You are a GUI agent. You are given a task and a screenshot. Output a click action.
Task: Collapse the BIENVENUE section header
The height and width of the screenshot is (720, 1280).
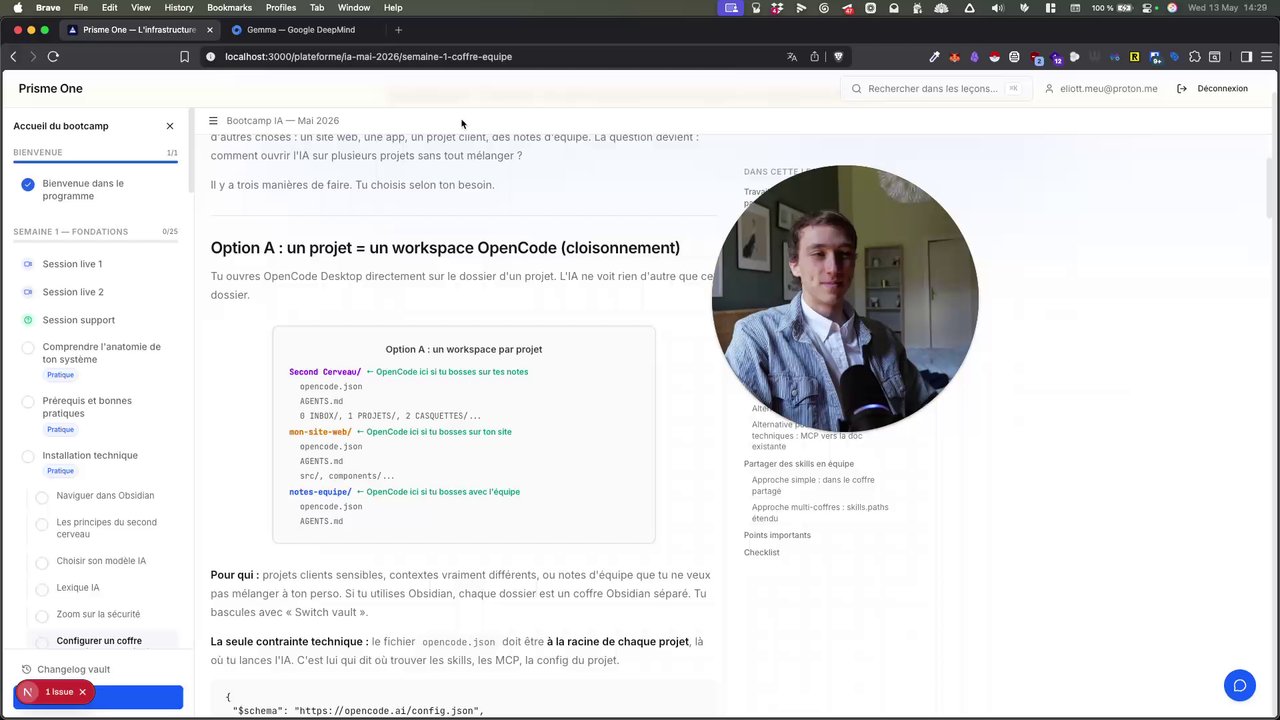pos(95,153)
